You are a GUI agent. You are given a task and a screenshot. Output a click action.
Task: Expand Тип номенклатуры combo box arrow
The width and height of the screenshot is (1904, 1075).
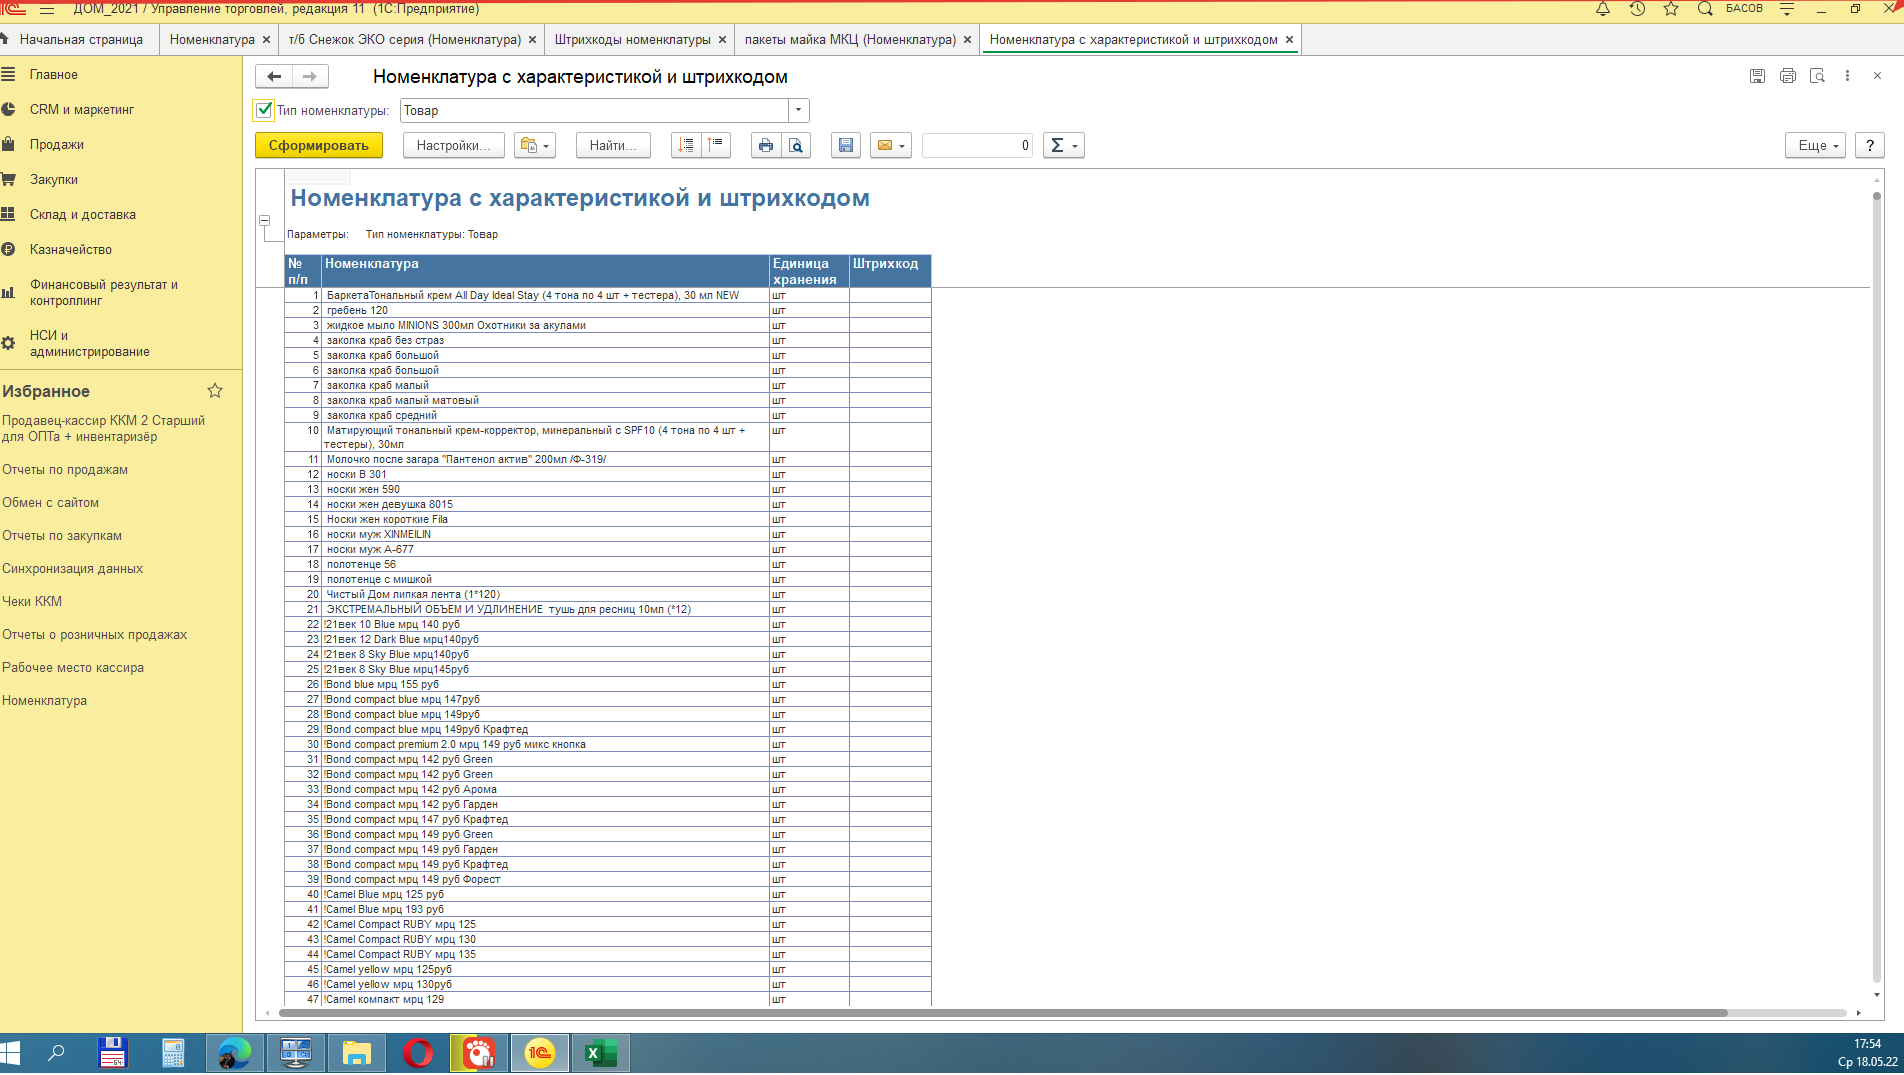pyautogui.click(x=798, y=110)
